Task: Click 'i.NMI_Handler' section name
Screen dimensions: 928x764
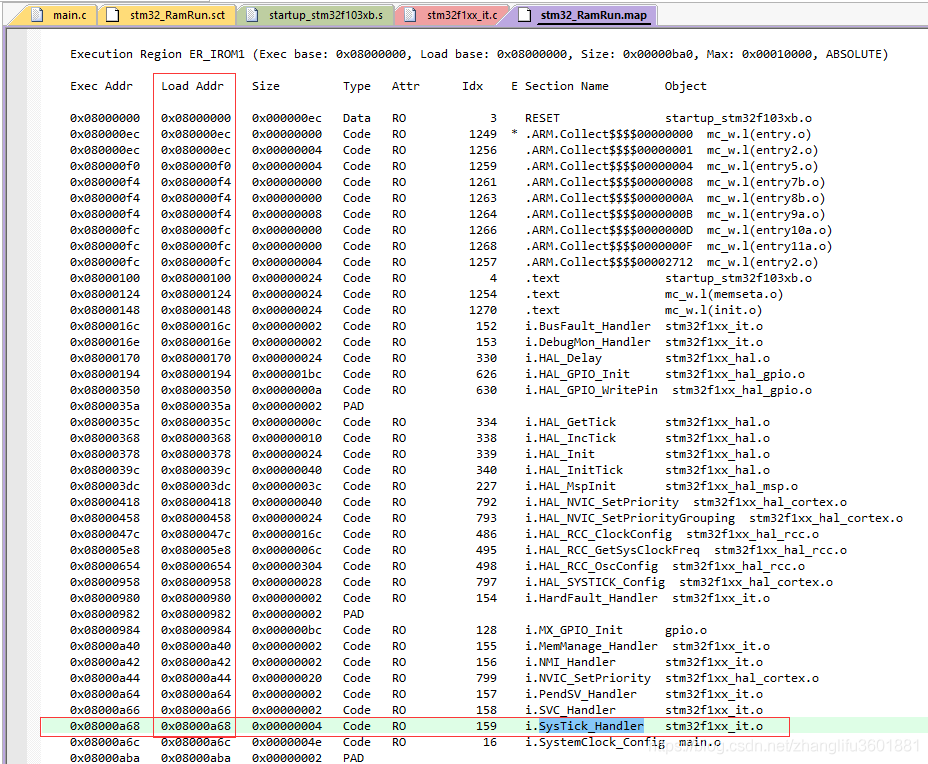Action: pos(570,661)
